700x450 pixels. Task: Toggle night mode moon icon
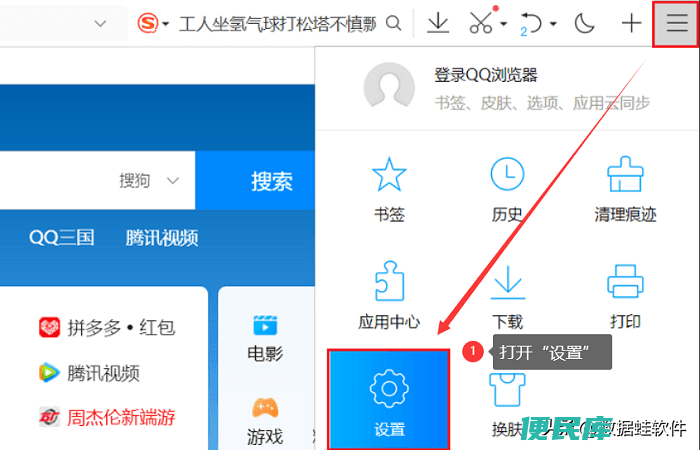584,23
